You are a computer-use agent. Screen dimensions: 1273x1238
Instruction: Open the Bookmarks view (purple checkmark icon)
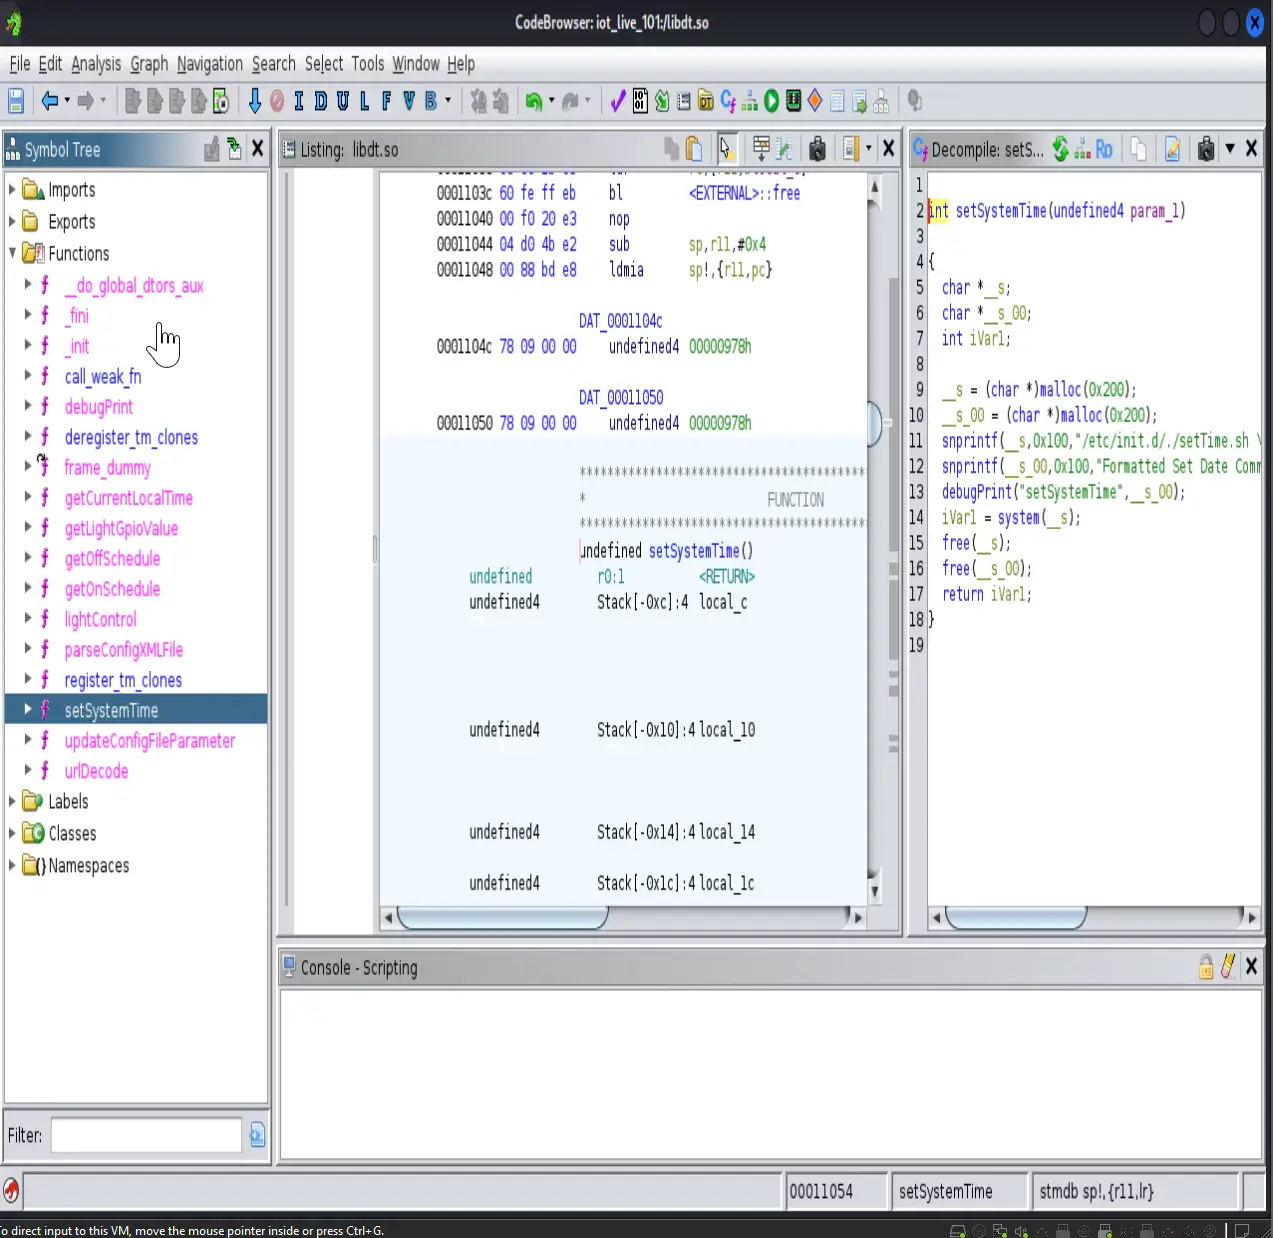tap(617, 100)
